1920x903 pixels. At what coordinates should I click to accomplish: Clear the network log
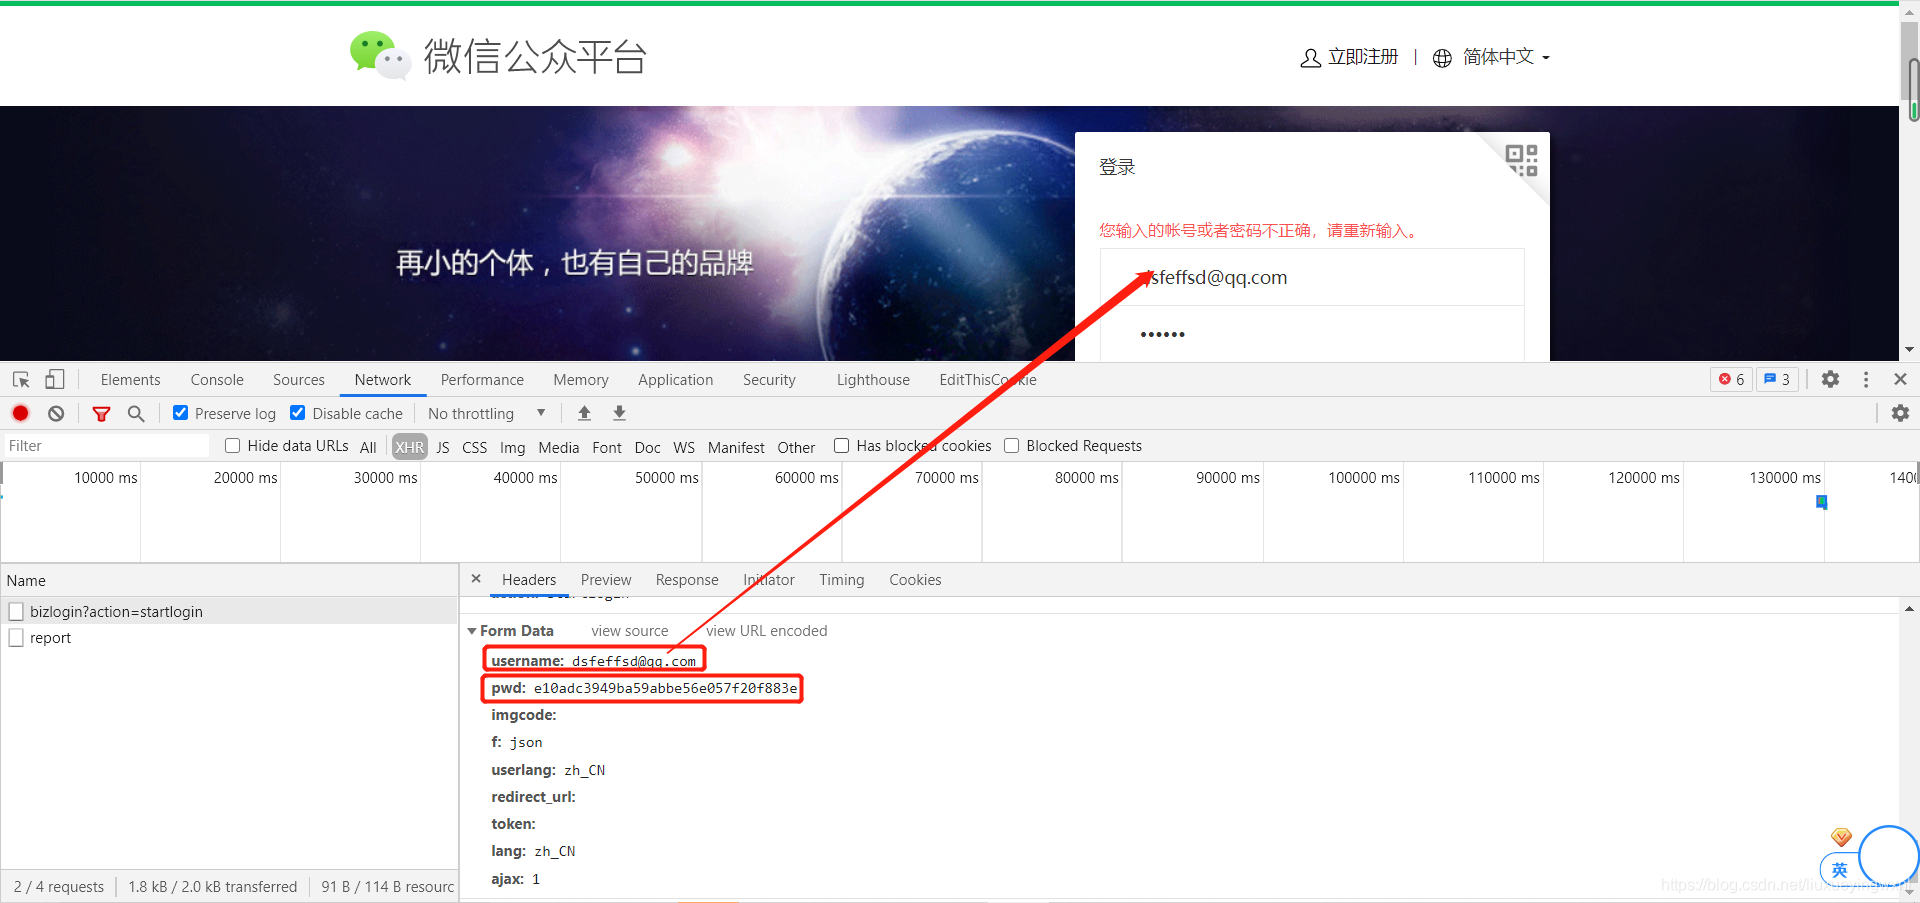click(56, 413)
